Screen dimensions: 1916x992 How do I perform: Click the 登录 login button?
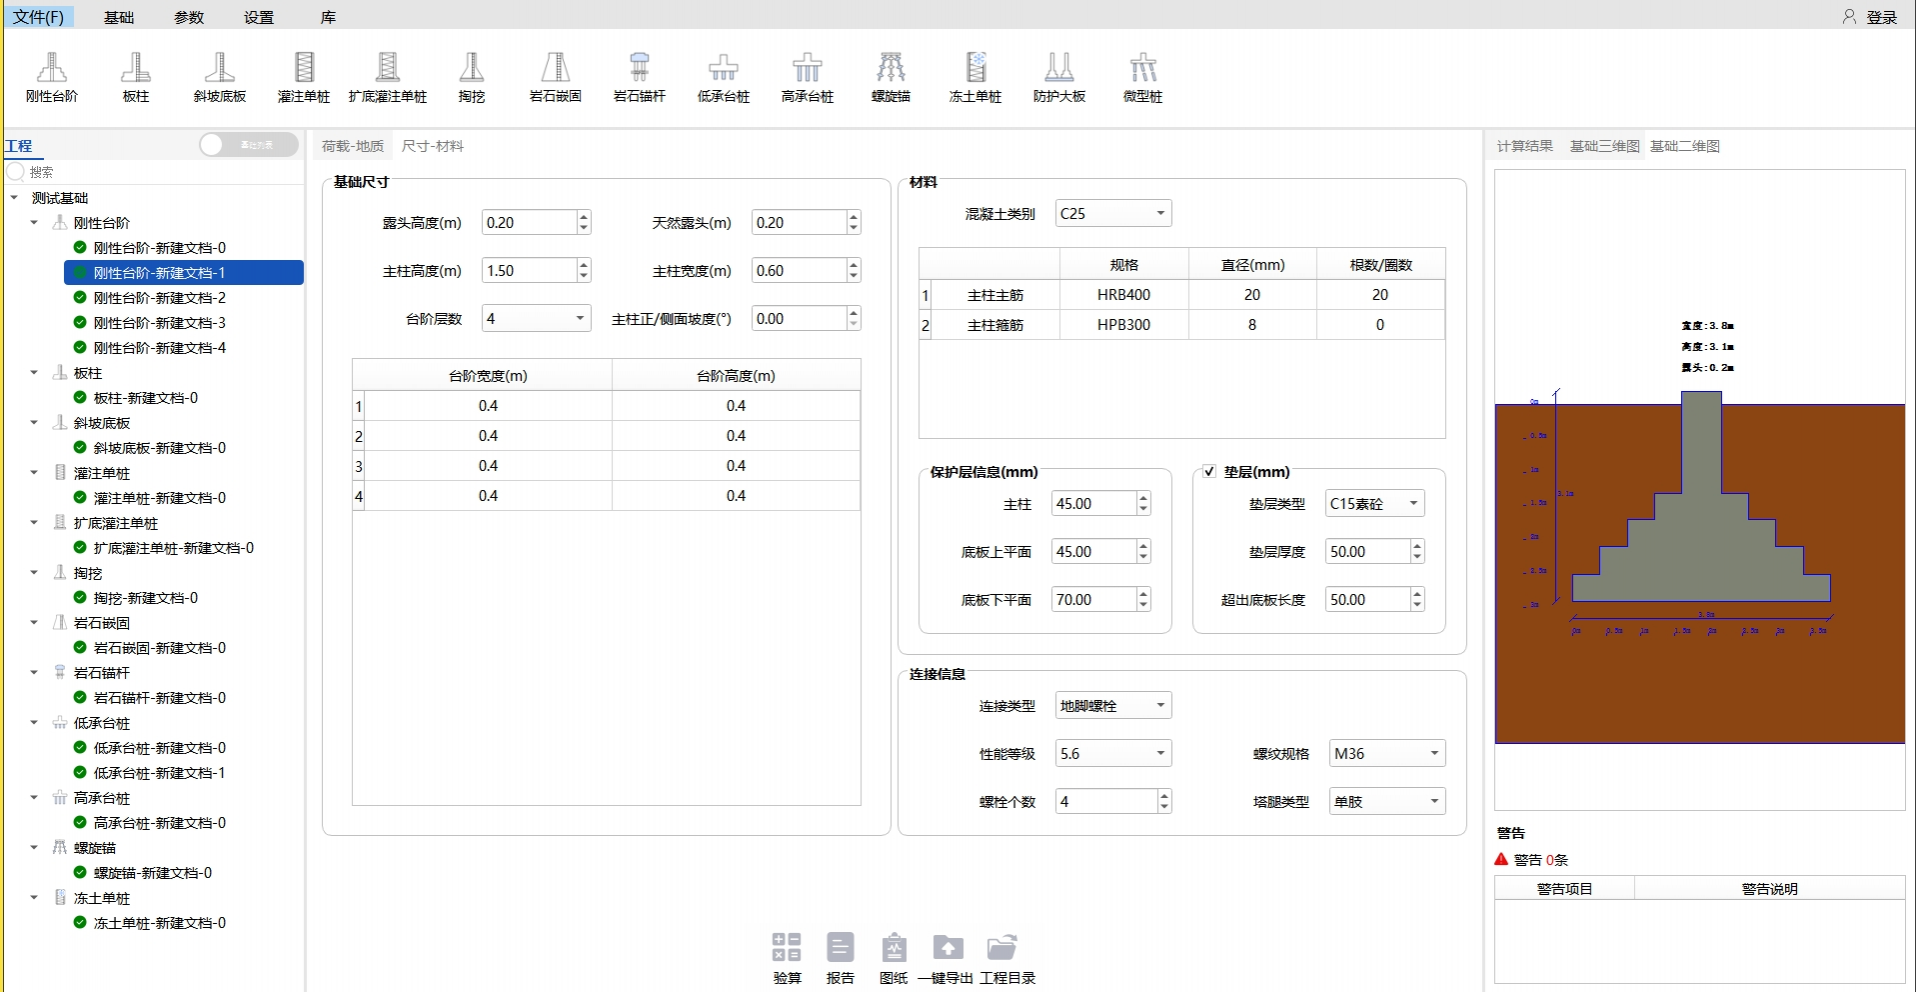(1870, 17)
